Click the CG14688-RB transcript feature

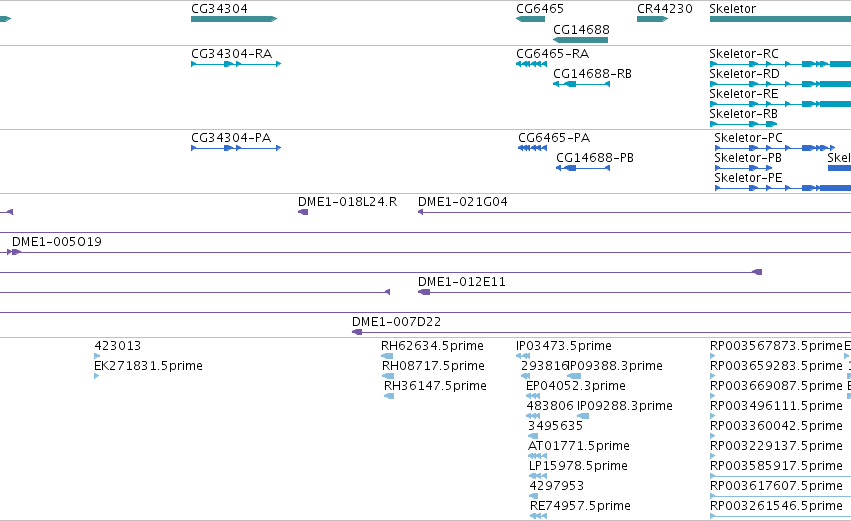[x=581, y=84]
